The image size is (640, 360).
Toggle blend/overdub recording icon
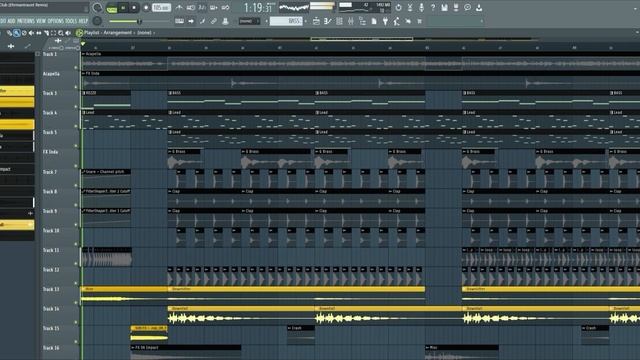213,8
